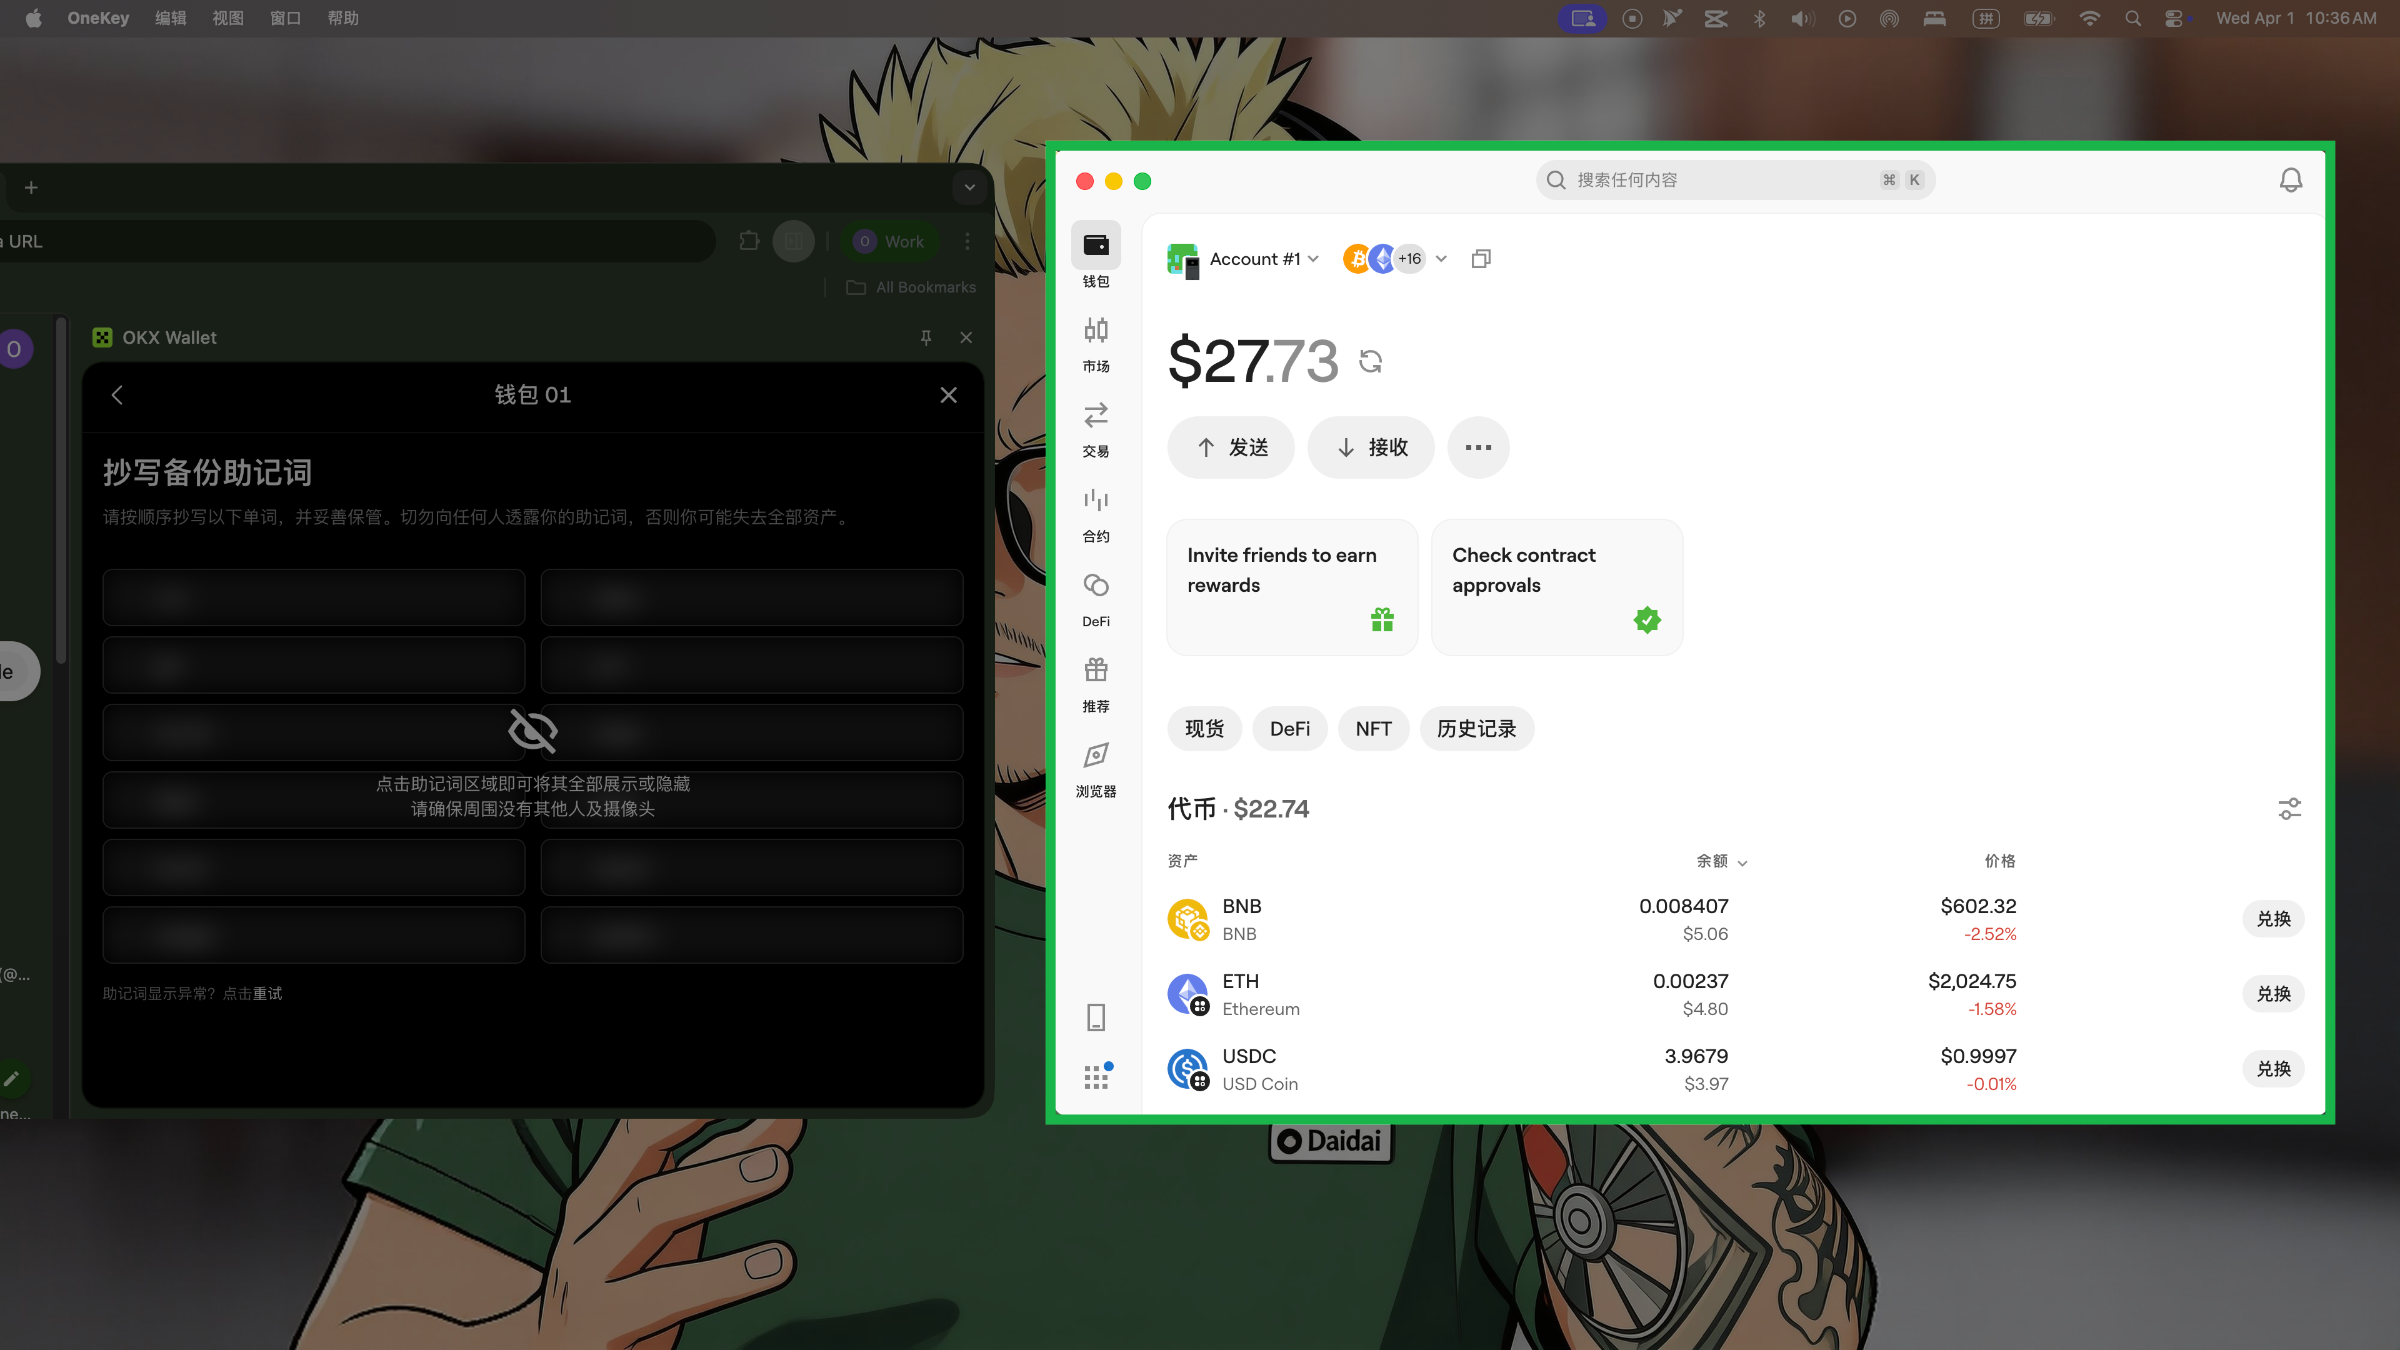The image size is (2400, 1350).
Task: Copy account address icon next to networks
Action: click(1481, 259)
